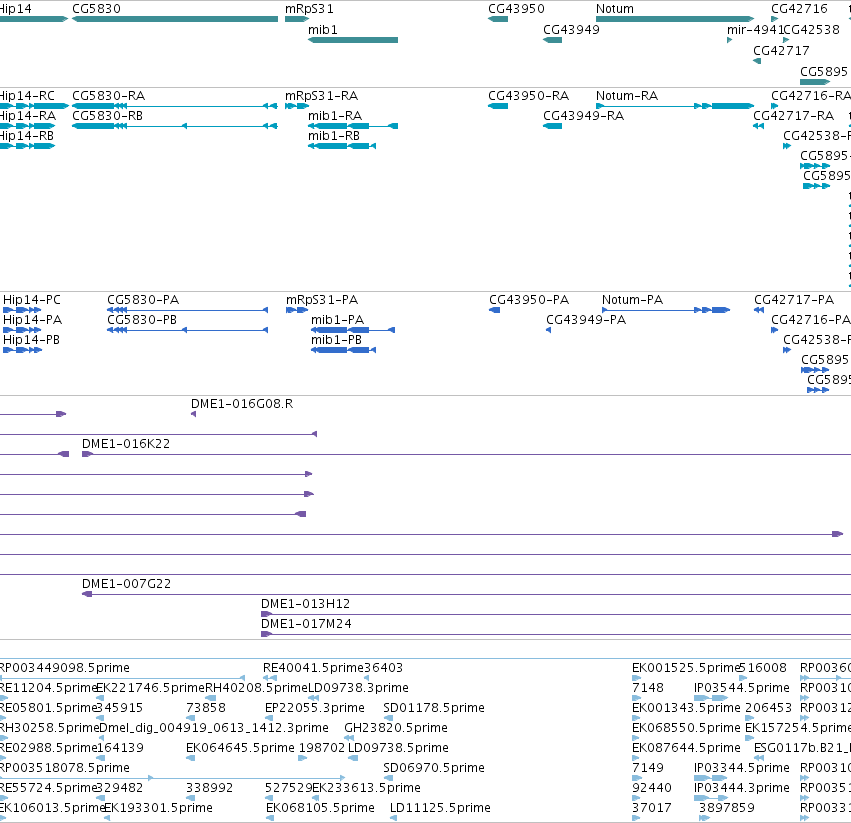Select transcript Notum-RA
The width and height of the screenshot is (851, 823).
pos(675,106)
